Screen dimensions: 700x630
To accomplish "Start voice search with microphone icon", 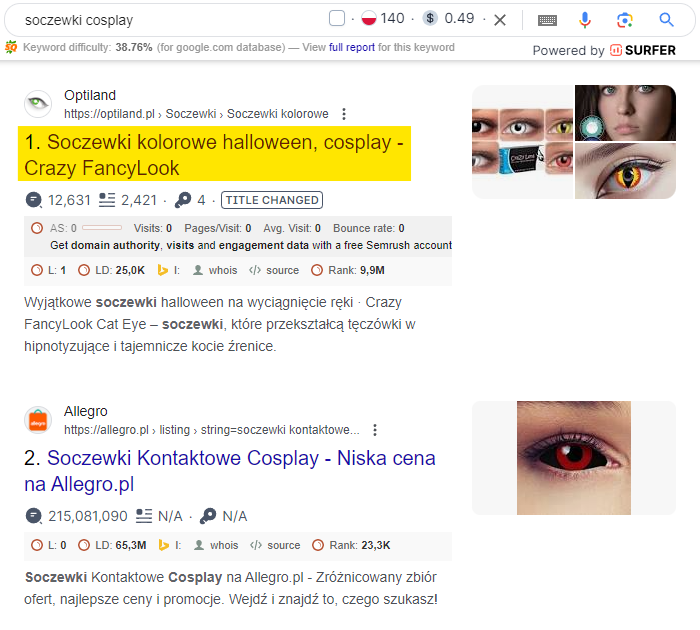I will point(585,20).
